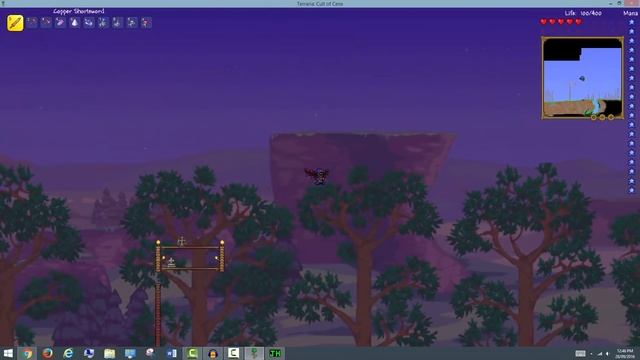
Task: Open Google Chrome from the taskbar
Action: 27,353
